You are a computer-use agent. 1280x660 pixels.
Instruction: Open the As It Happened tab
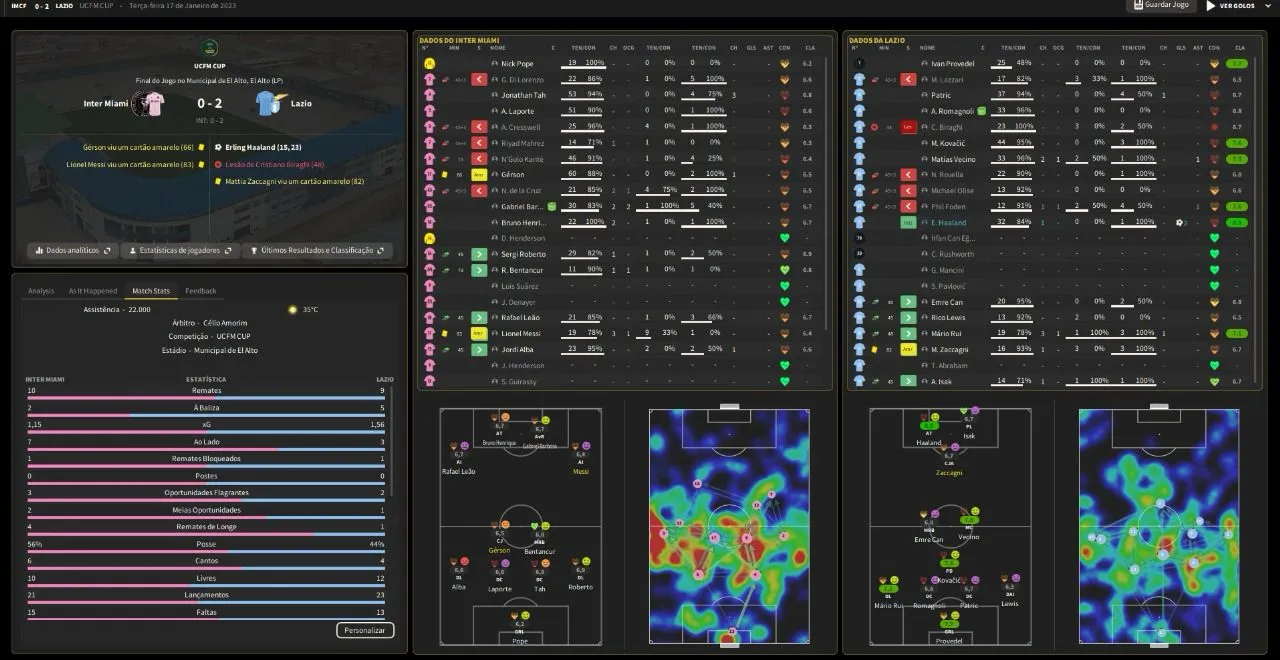tap(93, 291)
